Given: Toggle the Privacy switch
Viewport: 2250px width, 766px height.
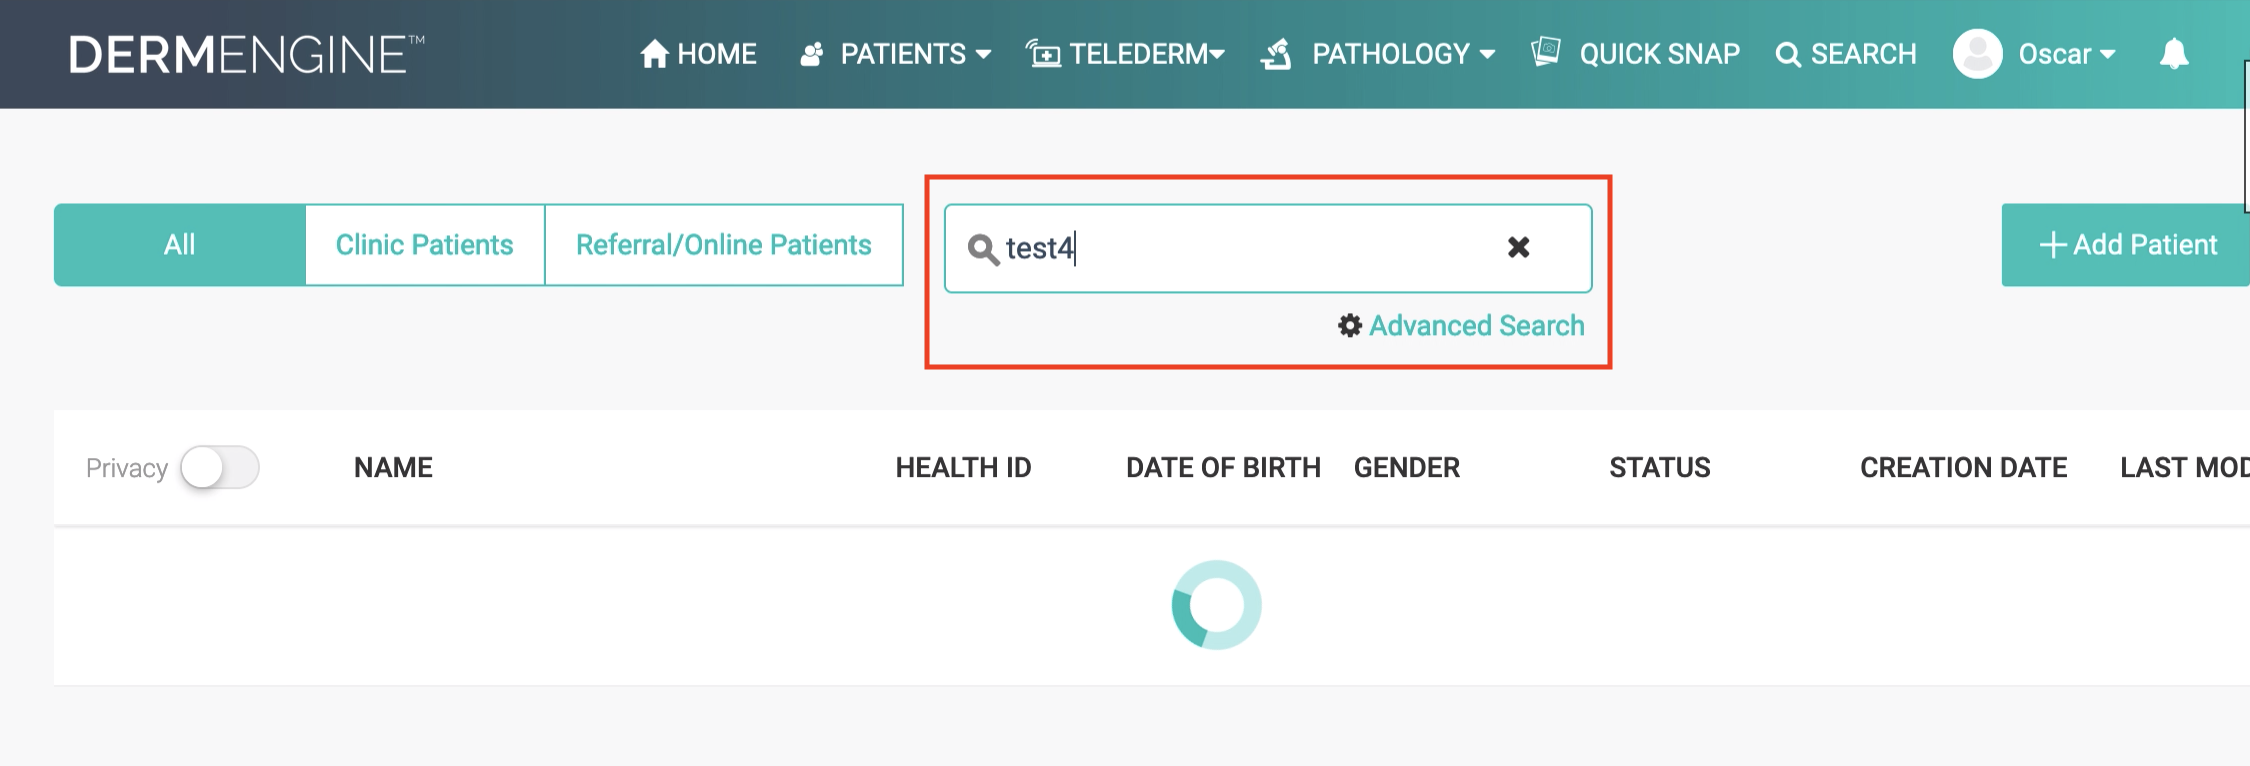Looking at the screenshot, I should pyautogui.click(x=220, y=468).
